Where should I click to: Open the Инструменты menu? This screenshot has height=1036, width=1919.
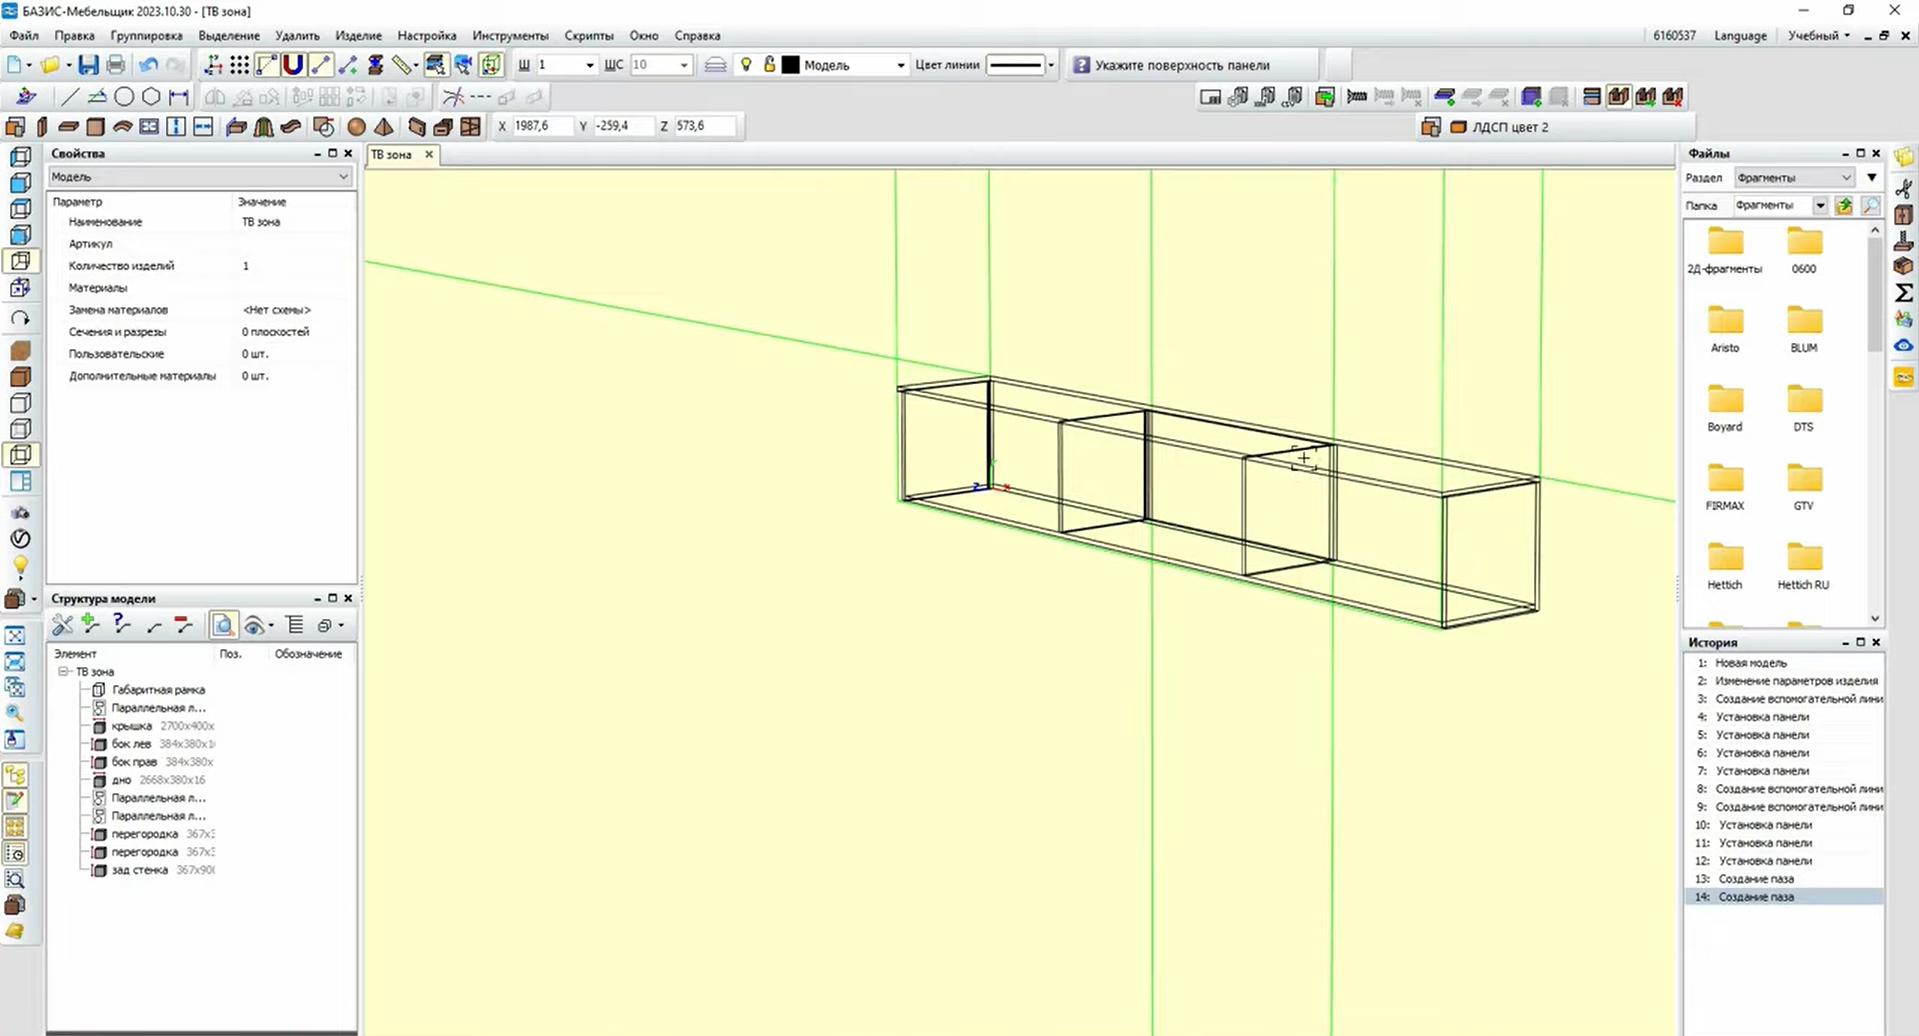(x=510, y=35)
